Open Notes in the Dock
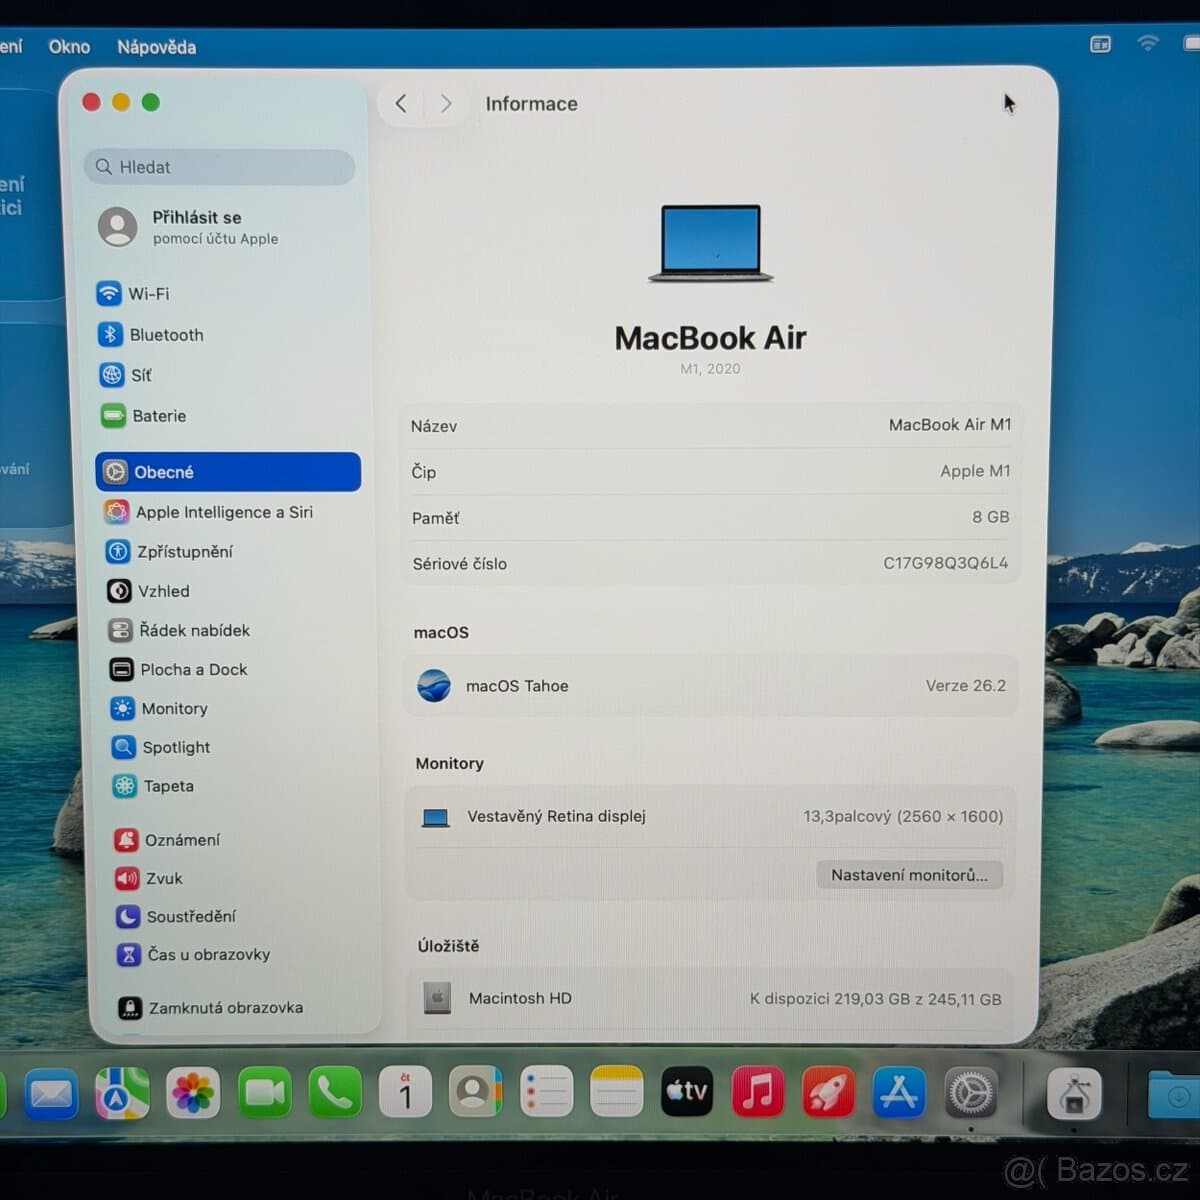Viewport: 1200px width, 1200px height. [x=616, y=1091]
